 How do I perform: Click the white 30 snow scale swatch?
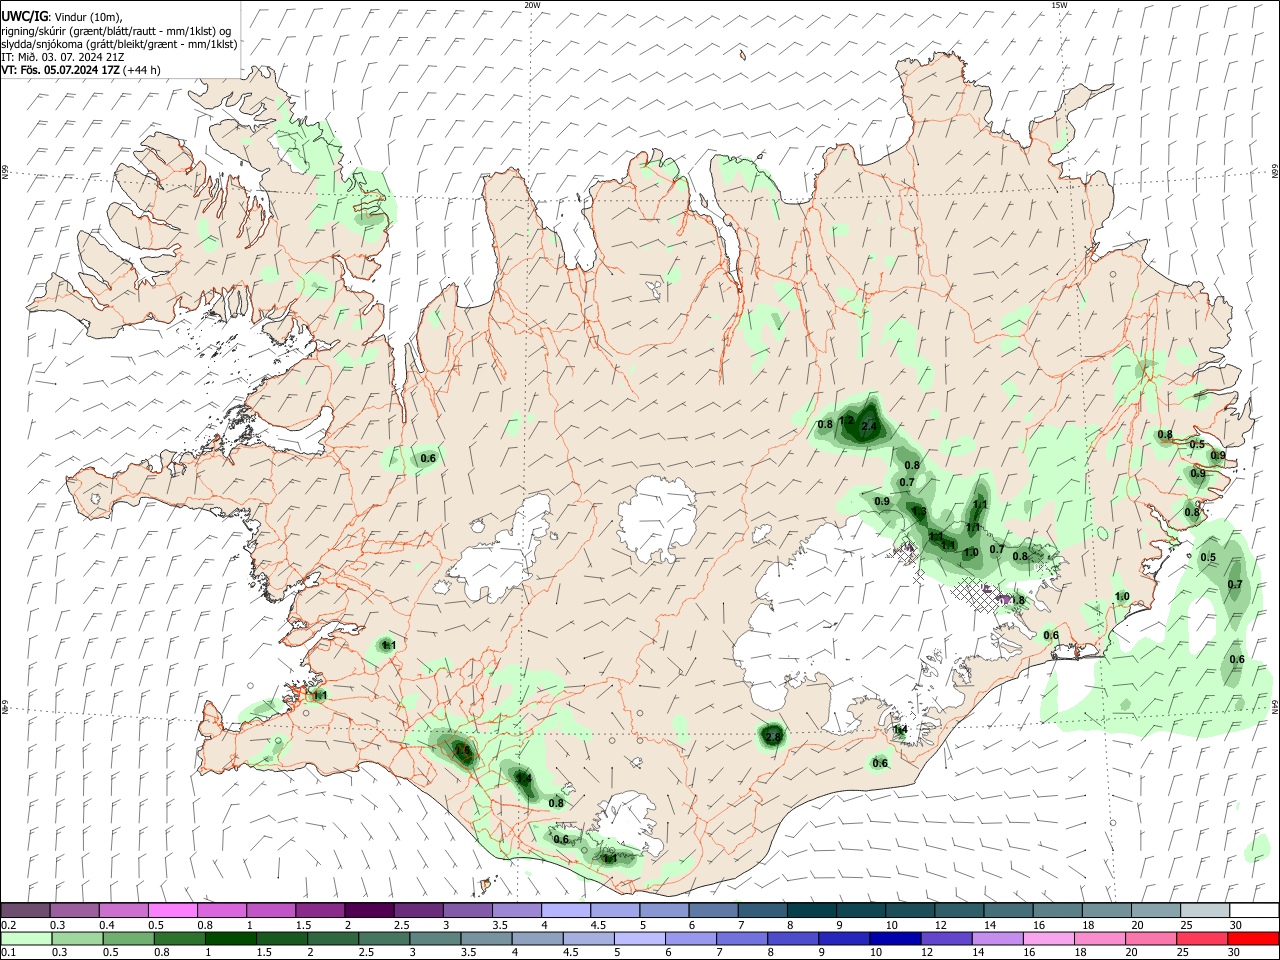click(1254, 910)
